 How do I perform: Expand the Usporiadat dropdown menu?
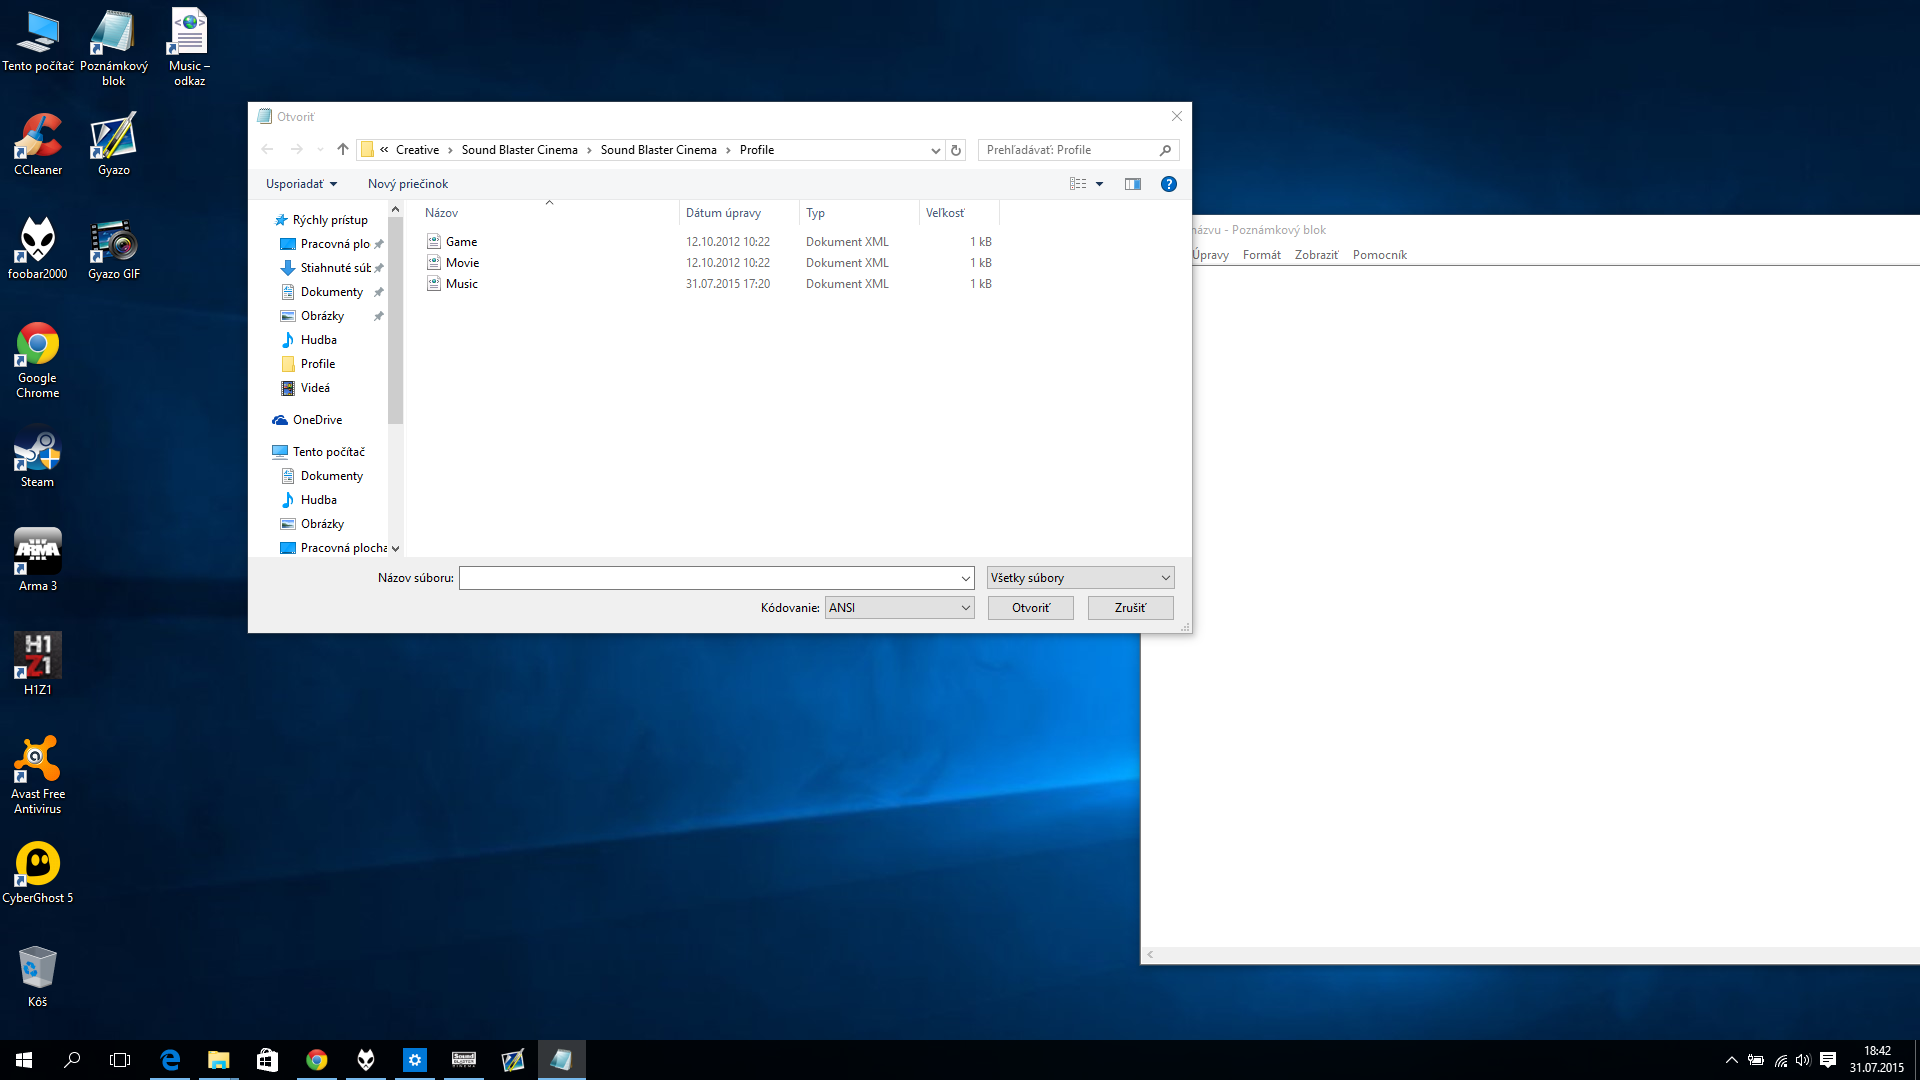click(x=299, y=183)
